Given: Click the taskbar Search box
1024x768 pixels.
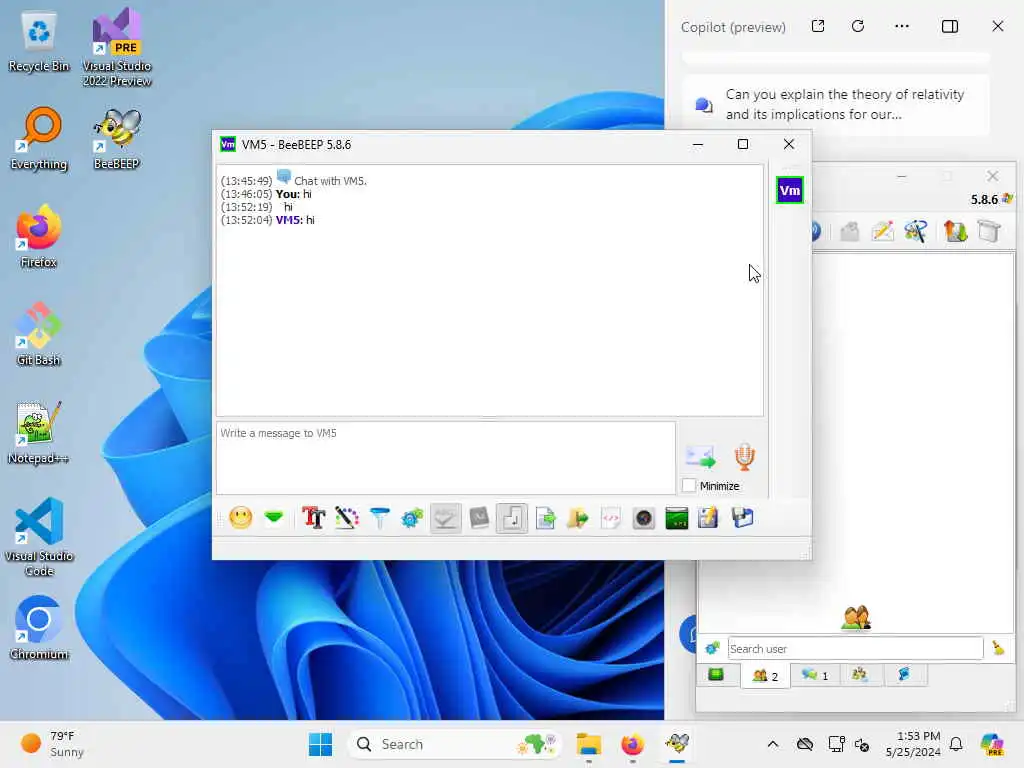Looking at the screenshot, I should (x=455, y=744).
